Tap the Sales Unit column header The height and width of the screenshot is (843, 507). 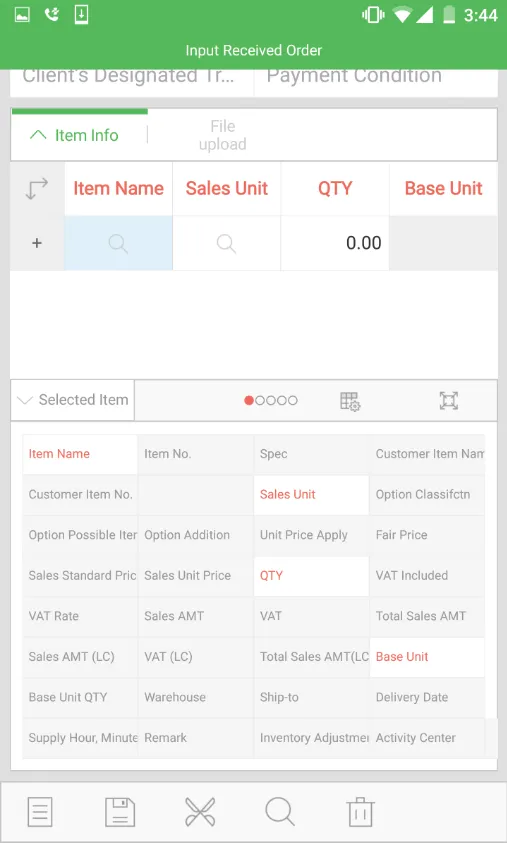click(x=226, y=189)
